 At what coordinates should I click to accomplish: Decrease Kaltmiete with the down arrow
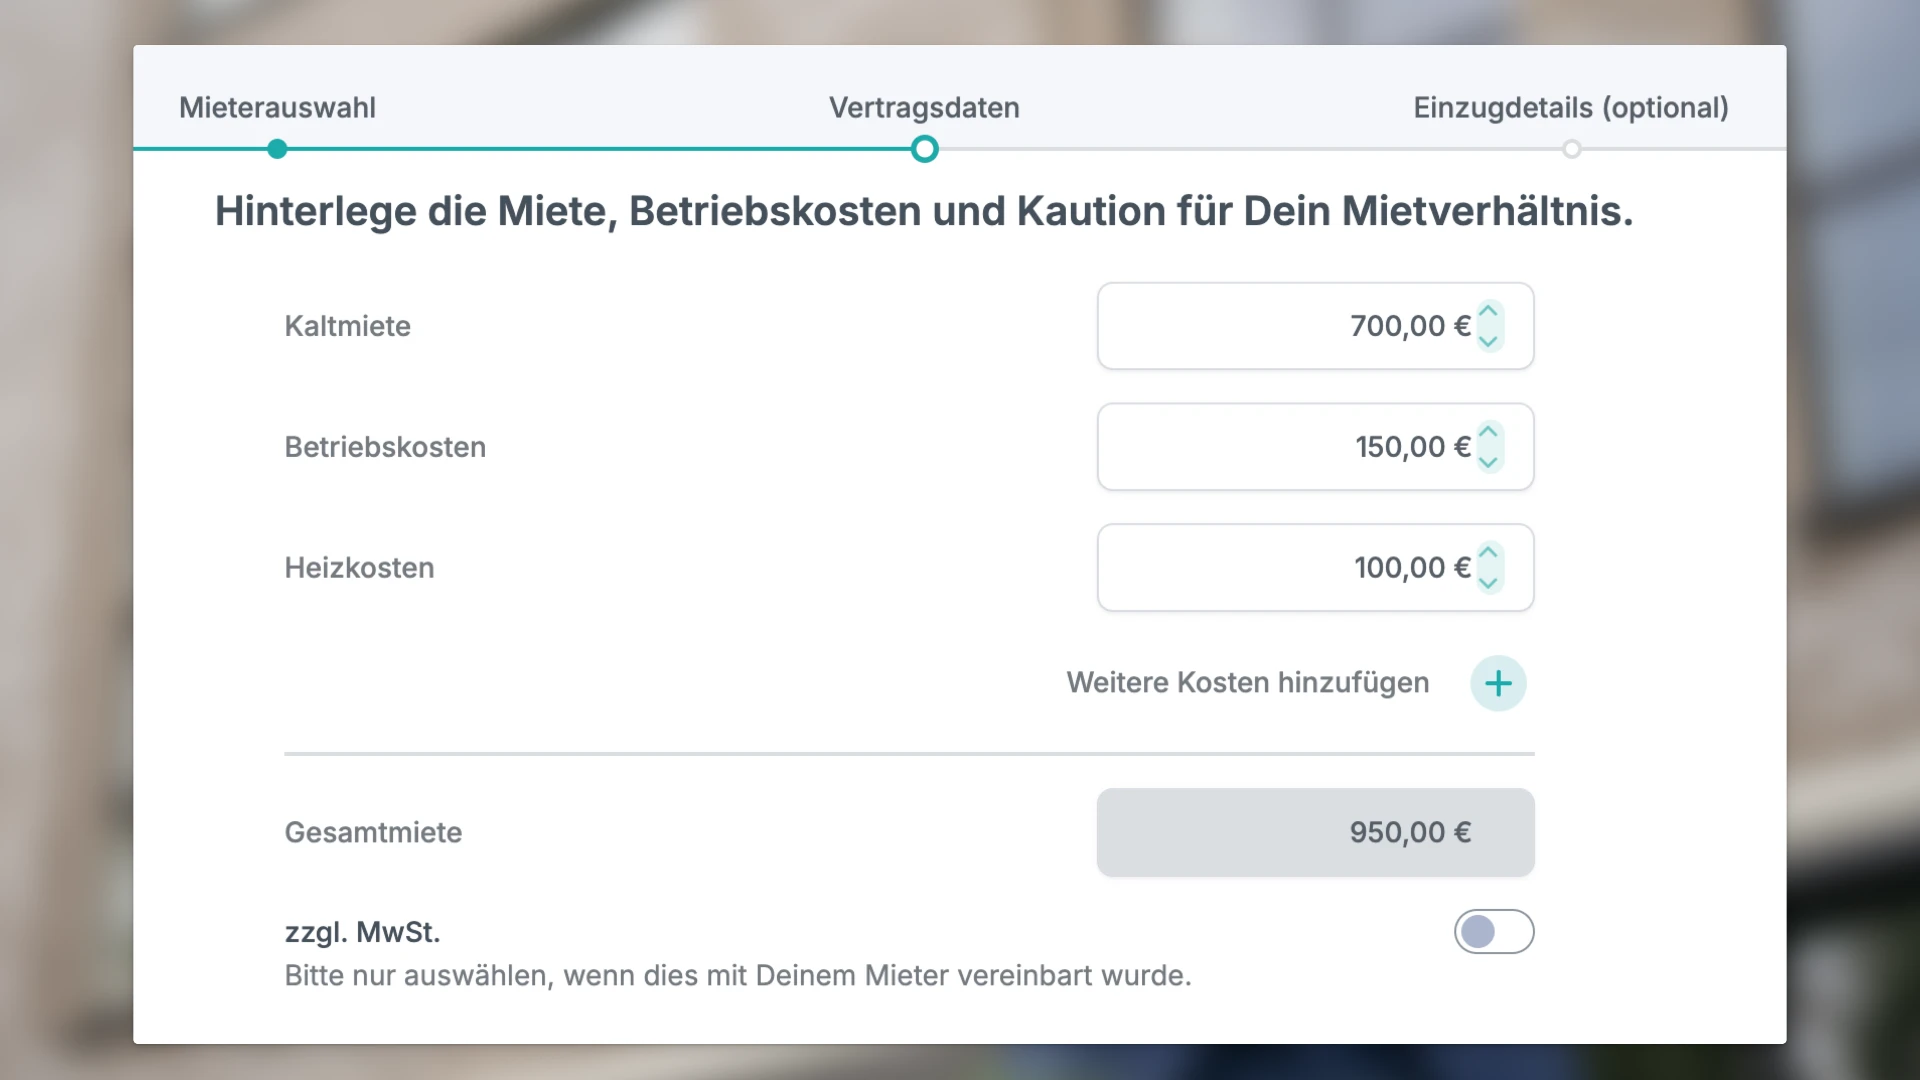(x=1489, y=341)
